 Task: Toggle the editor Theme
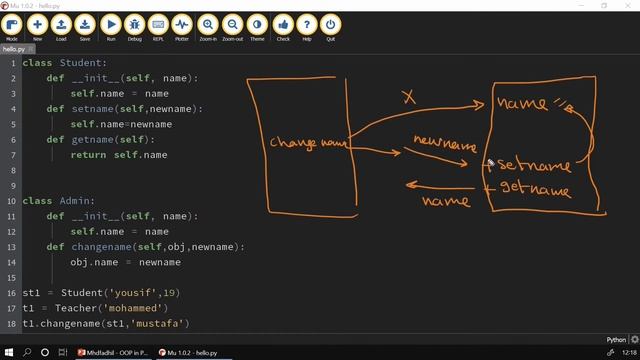(x=257, y=28)
